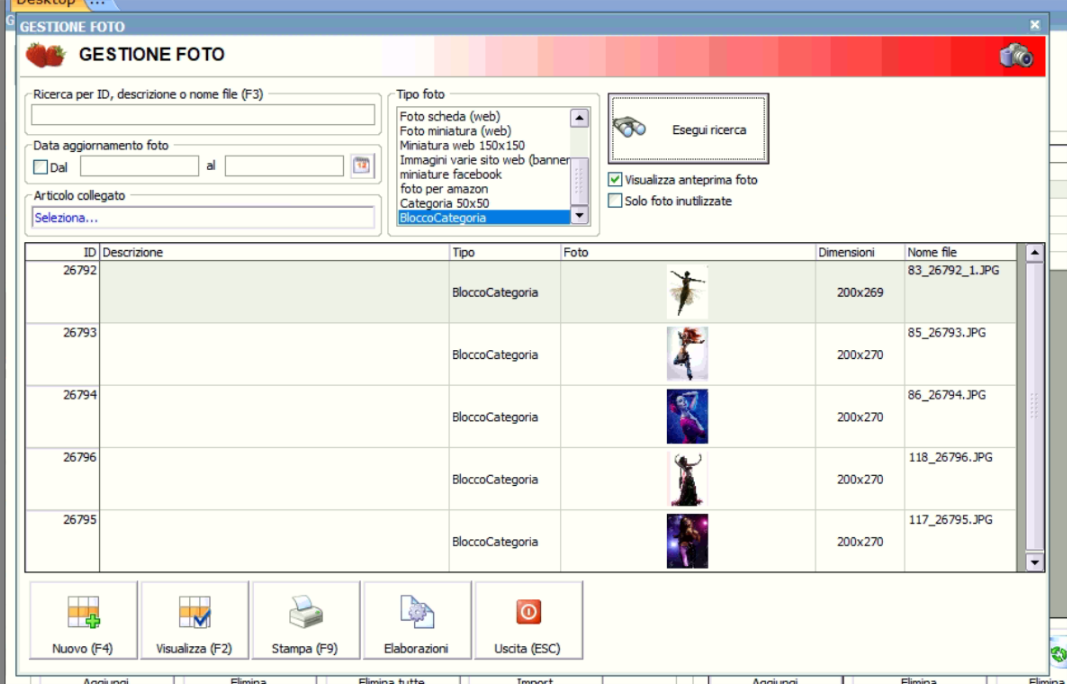The height and width of the screenshot is (684, 1067).
Task: Sort by the Dimensioni column header
Action: (860, 253)
